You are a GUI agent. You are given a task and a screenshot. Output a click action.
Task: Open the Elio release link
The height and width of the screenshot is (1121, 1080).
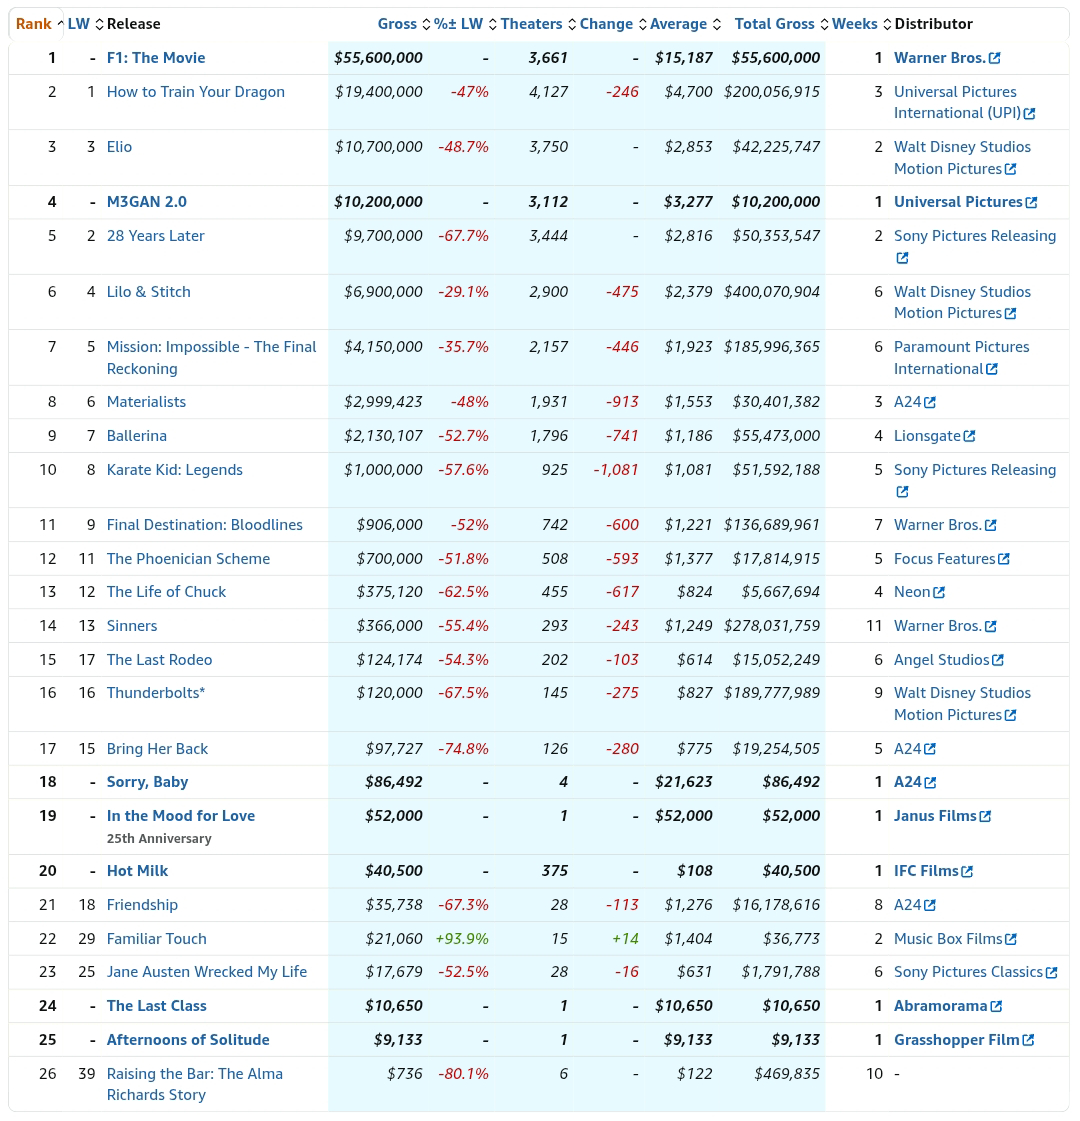pyautogui.click(x=119, y=147)
